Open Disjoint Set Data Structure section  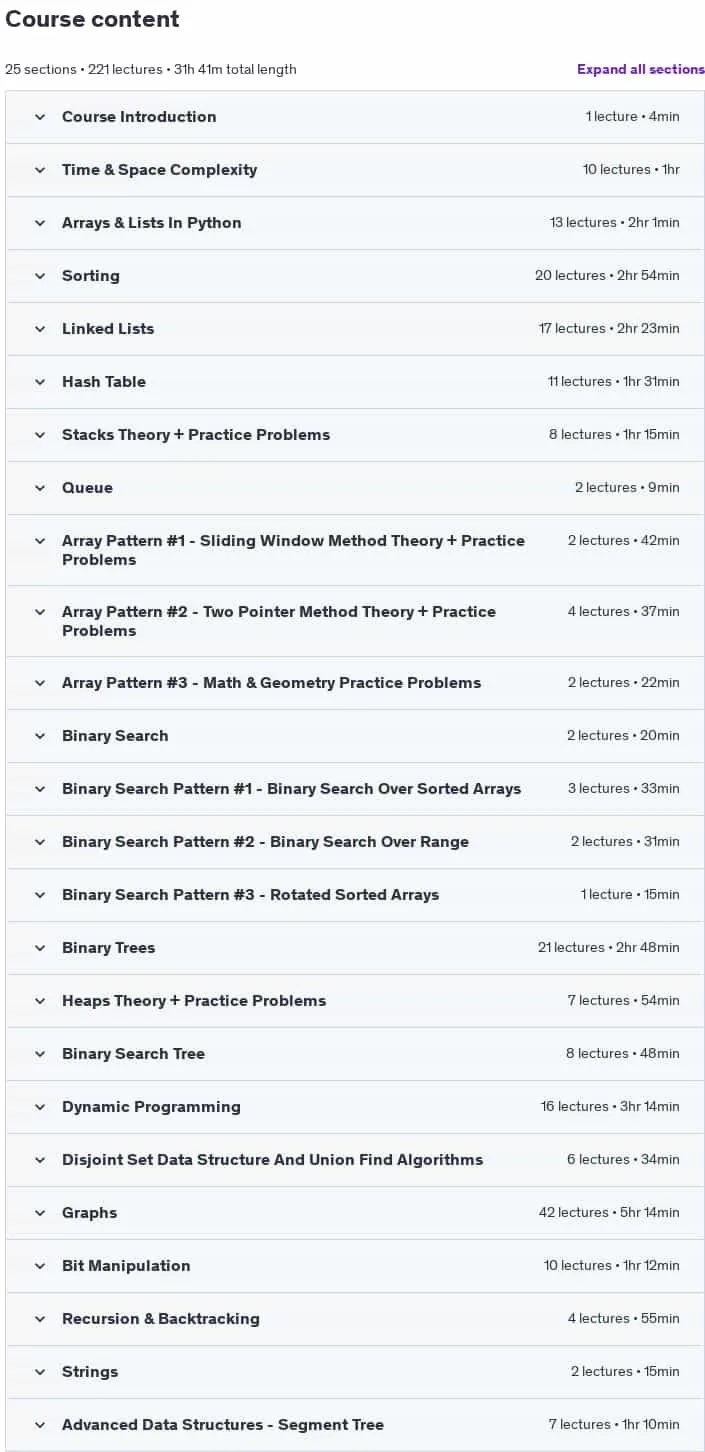(355, 1160)
